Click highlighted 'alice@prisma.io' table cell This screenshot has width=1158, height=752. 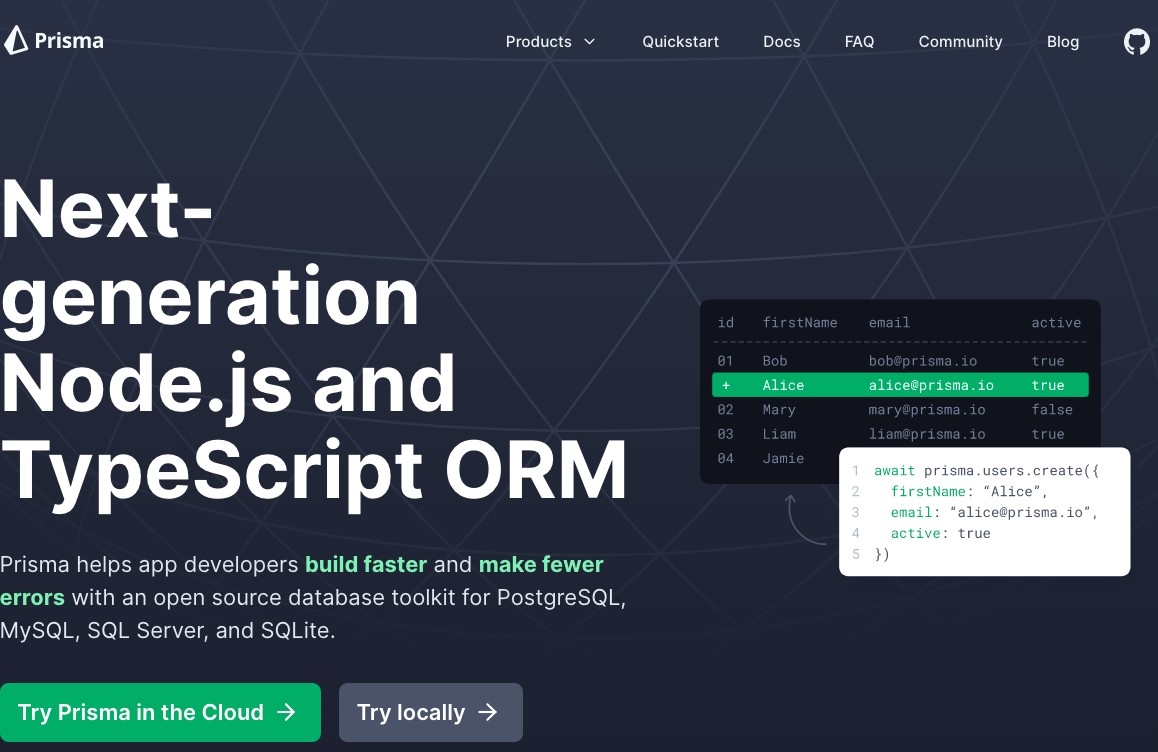931,386
